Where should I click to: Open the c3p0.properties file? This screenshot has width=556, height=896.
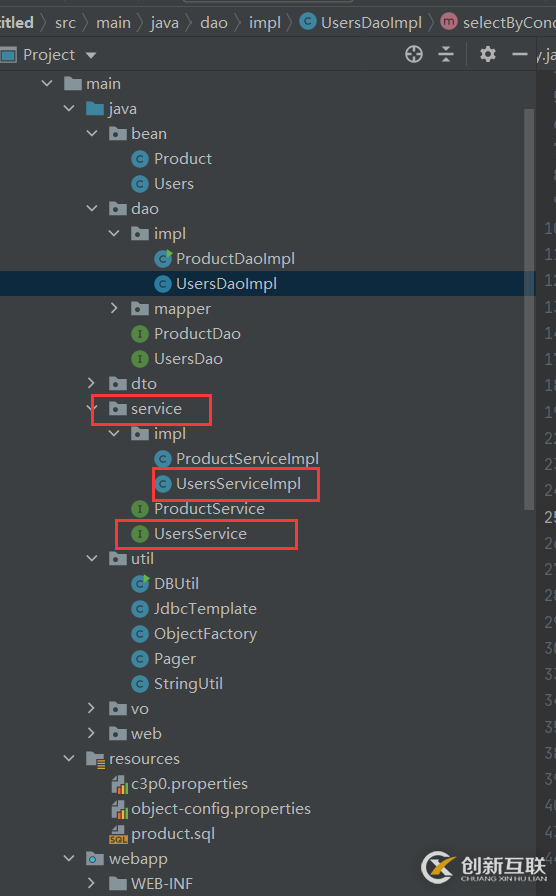[189, 783]
